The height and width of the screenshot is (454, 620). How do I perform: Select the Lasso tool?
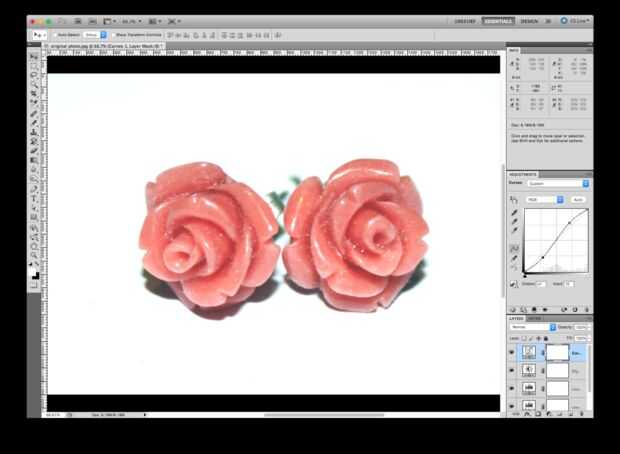coord(34,75)
